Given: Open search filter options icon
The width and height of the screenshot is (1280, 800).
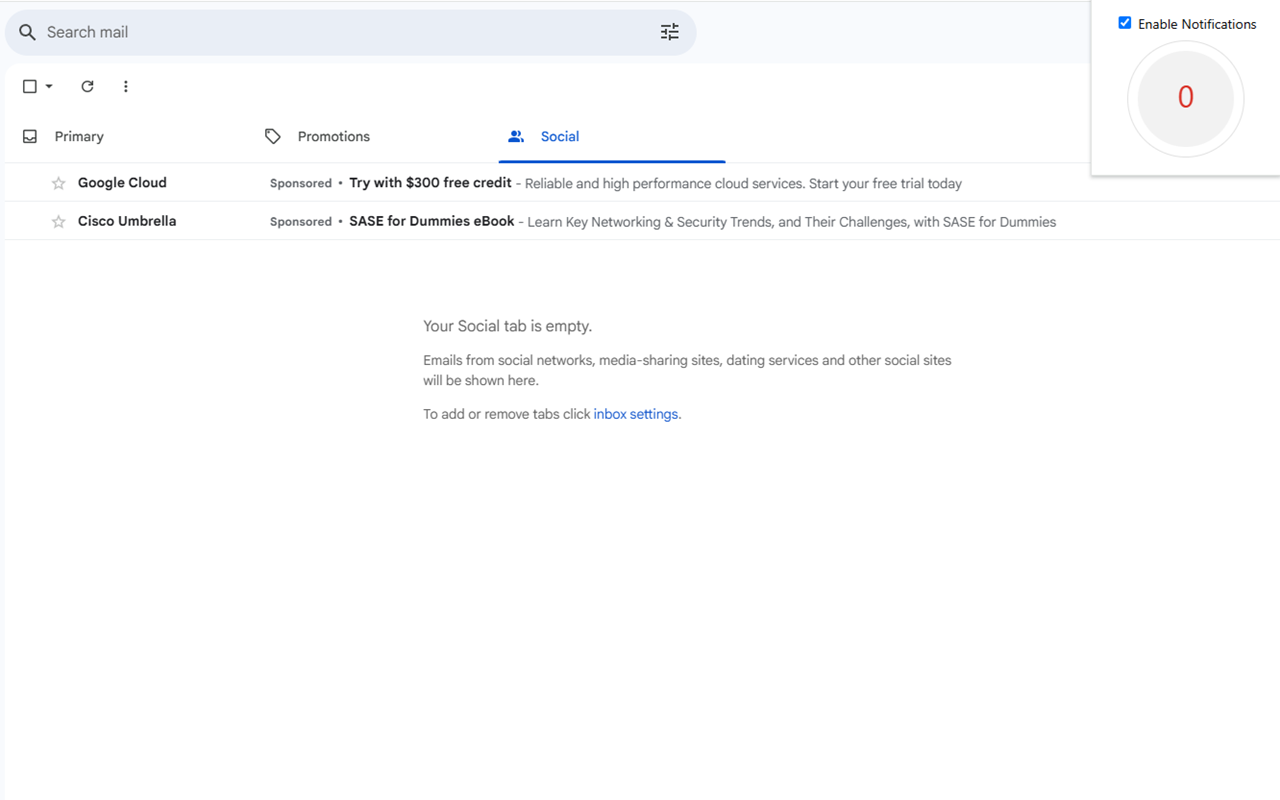Looking at the screenshot, I should 670,32.
